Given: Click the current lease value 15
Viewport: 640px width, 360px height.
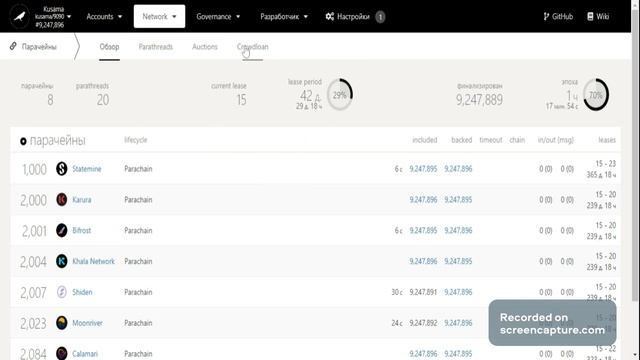Looking at the screenshot, I should [241, 100].
